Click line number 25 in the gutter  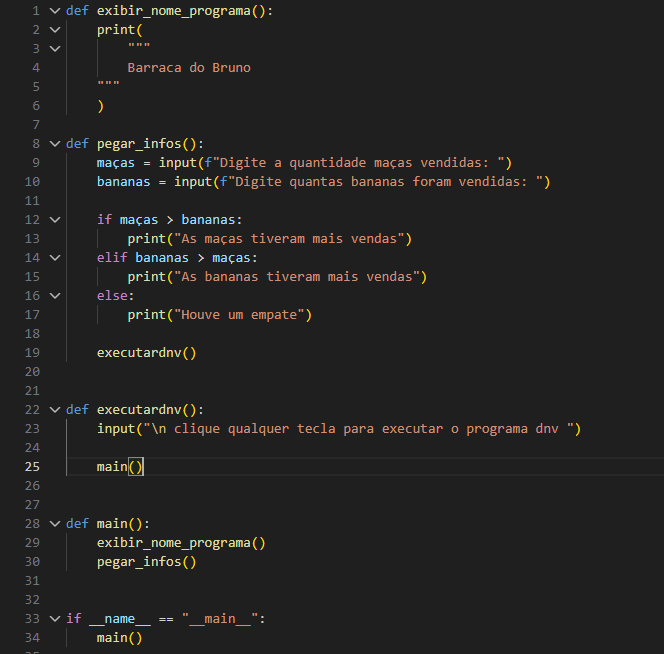(x=32, y=467)
